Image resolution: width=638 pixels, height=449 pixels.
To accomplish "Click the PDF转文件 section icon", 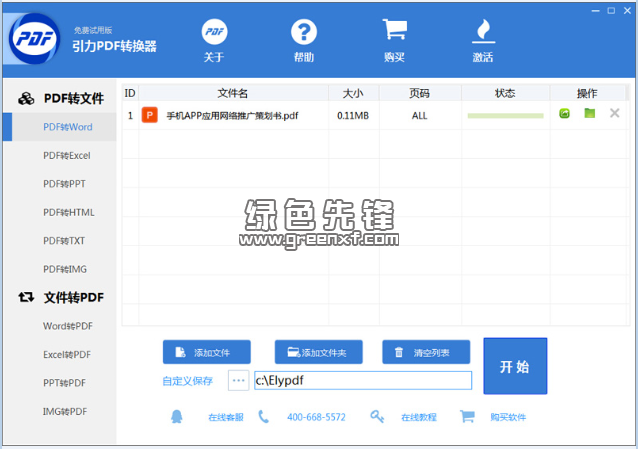I will 26,99.
